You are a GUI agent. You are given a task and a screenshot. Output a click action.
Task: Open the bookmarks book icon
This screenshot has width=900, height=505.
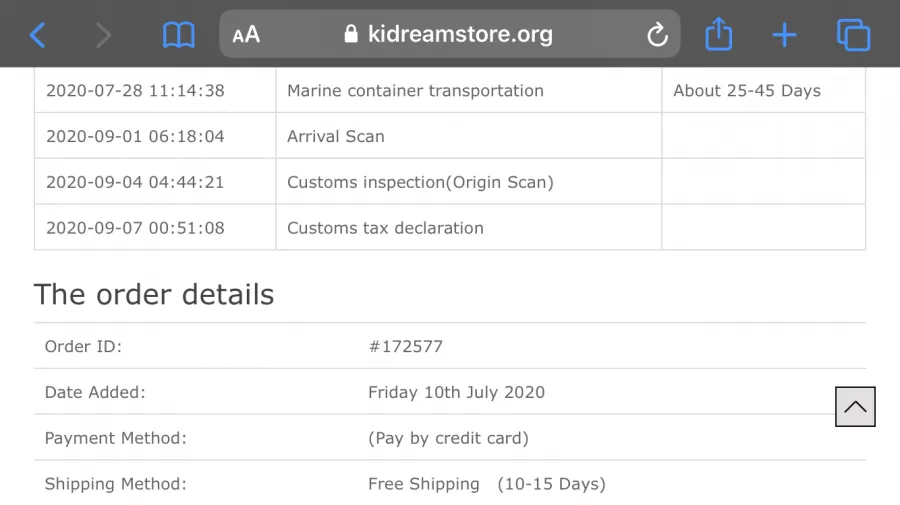click(179, 35)
